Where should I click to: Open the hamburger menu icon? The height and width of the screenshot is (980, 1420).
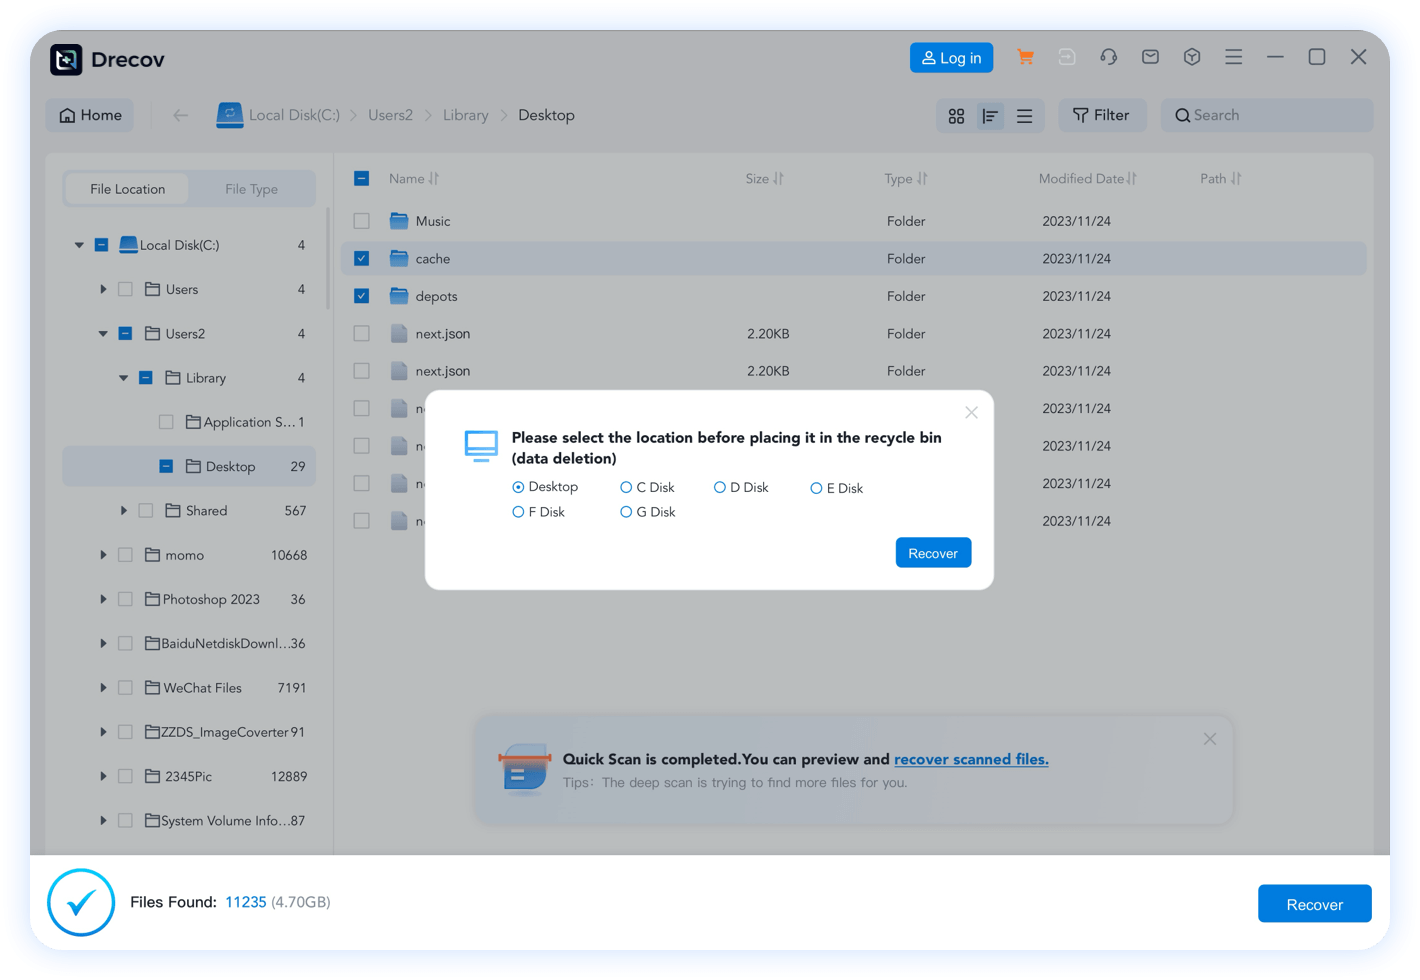1234,57
